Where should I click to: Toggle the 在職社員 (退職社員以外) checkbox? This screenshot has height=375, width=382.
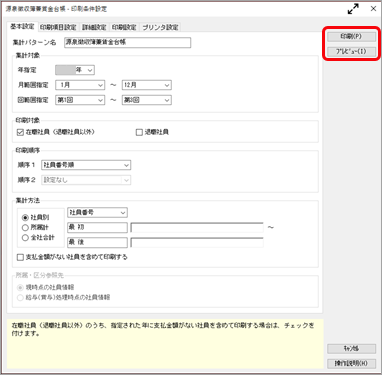(20, 132)
